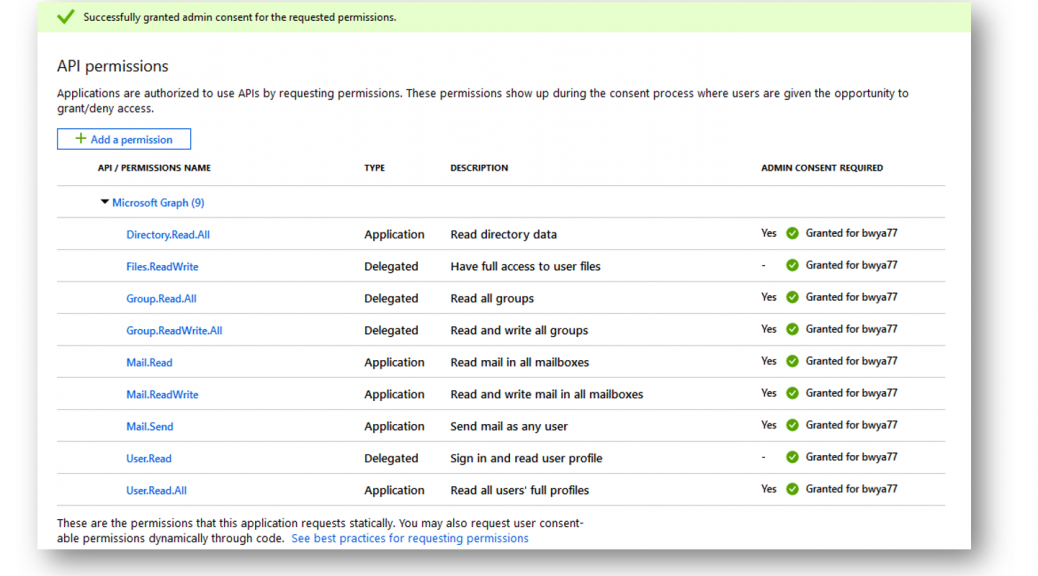Image resolution: width=1038 pixels, height=576 pixels.
Task: Follow 'See best practices for requesting permissions' link
Action: pyautogui.click(x=410, y=538)
